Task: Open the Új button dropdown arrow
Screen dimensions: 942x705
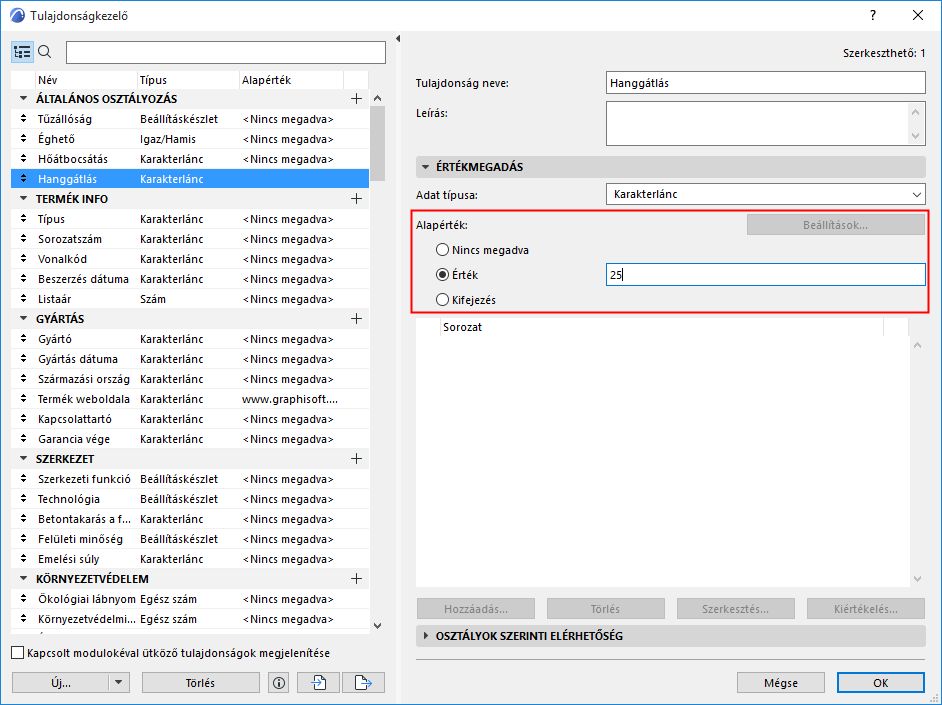Action: (x=118, y=683)
